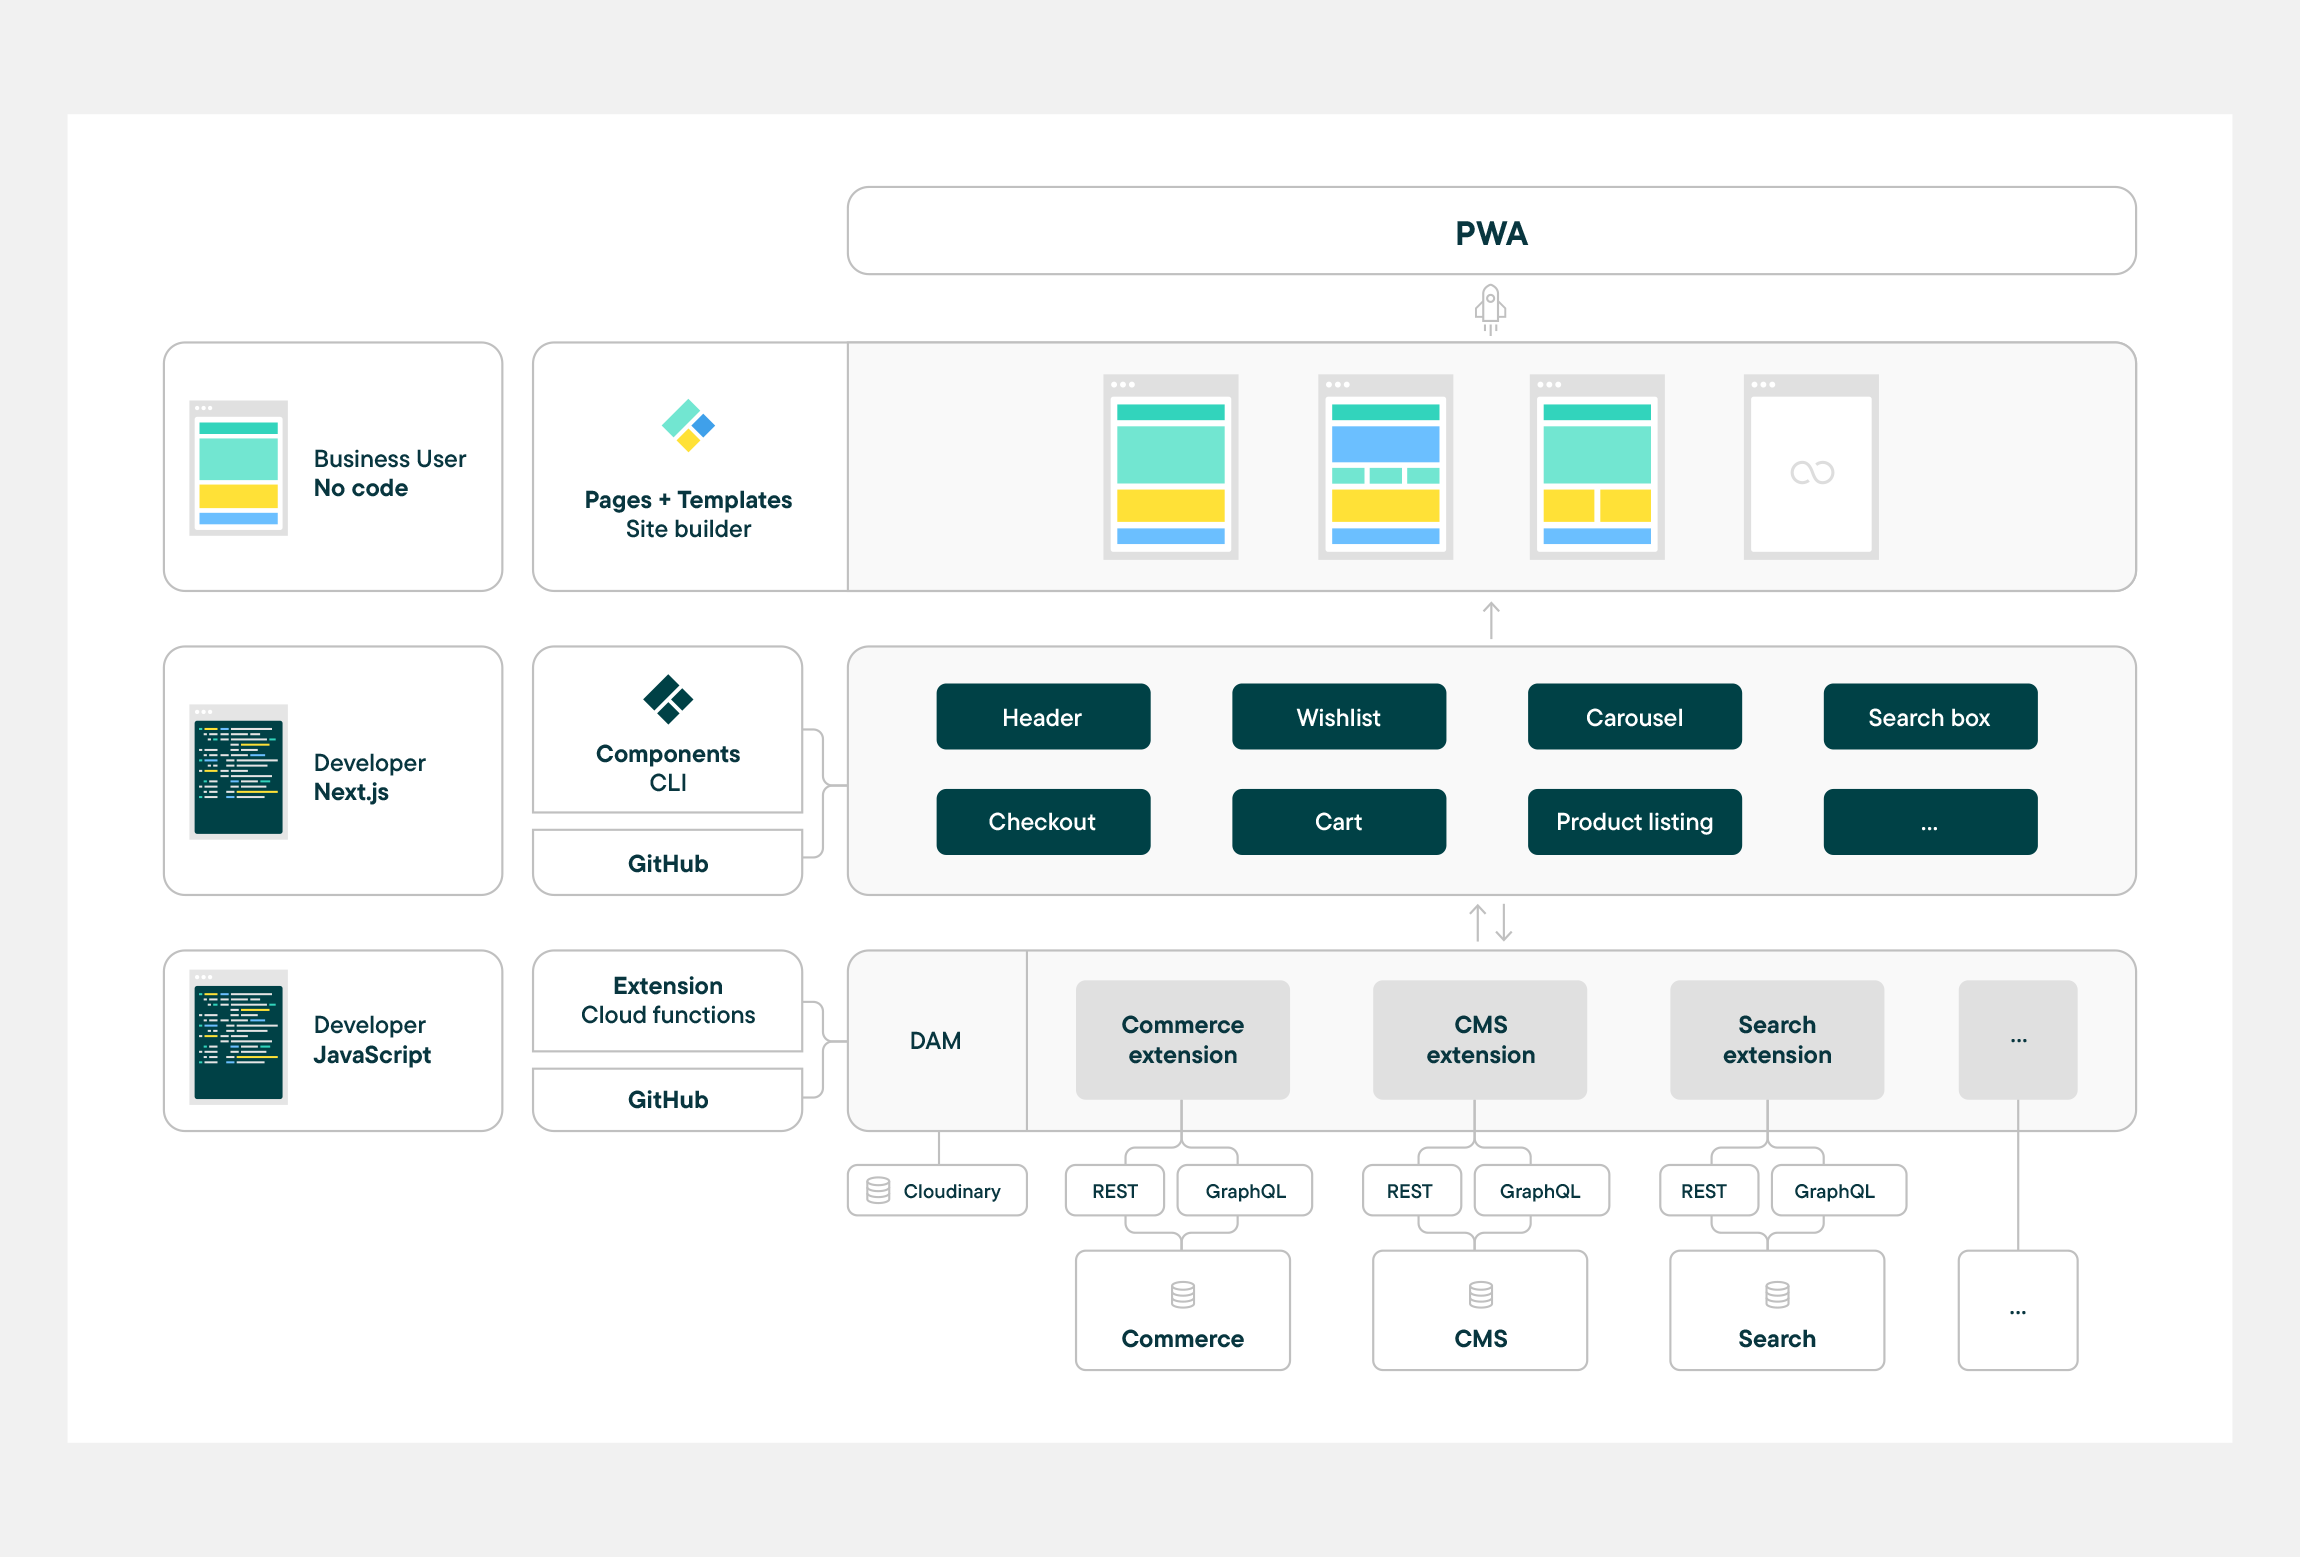Click the GitHub box under Extension Cloud functions

click(x=668, y=1099)
